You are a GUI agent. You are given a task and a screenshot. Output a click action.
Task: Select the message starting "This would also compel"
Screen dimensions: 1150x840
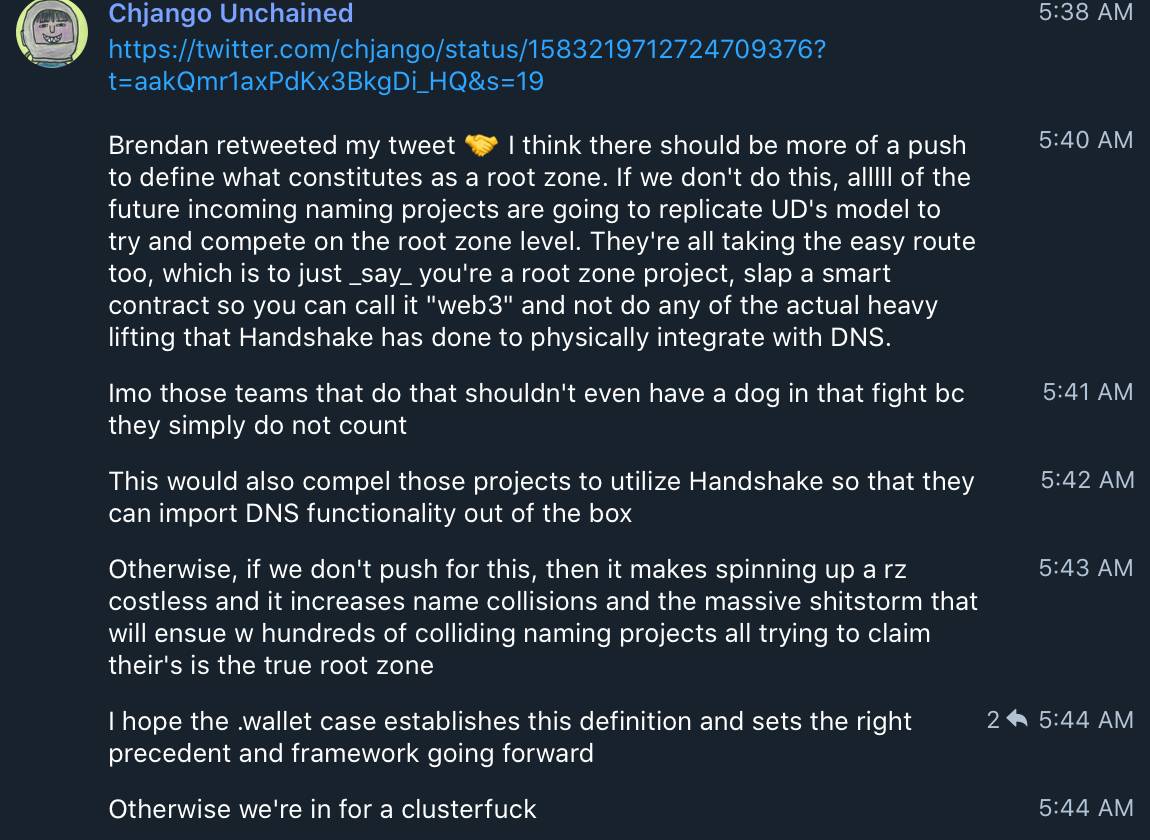click(540, 497)
